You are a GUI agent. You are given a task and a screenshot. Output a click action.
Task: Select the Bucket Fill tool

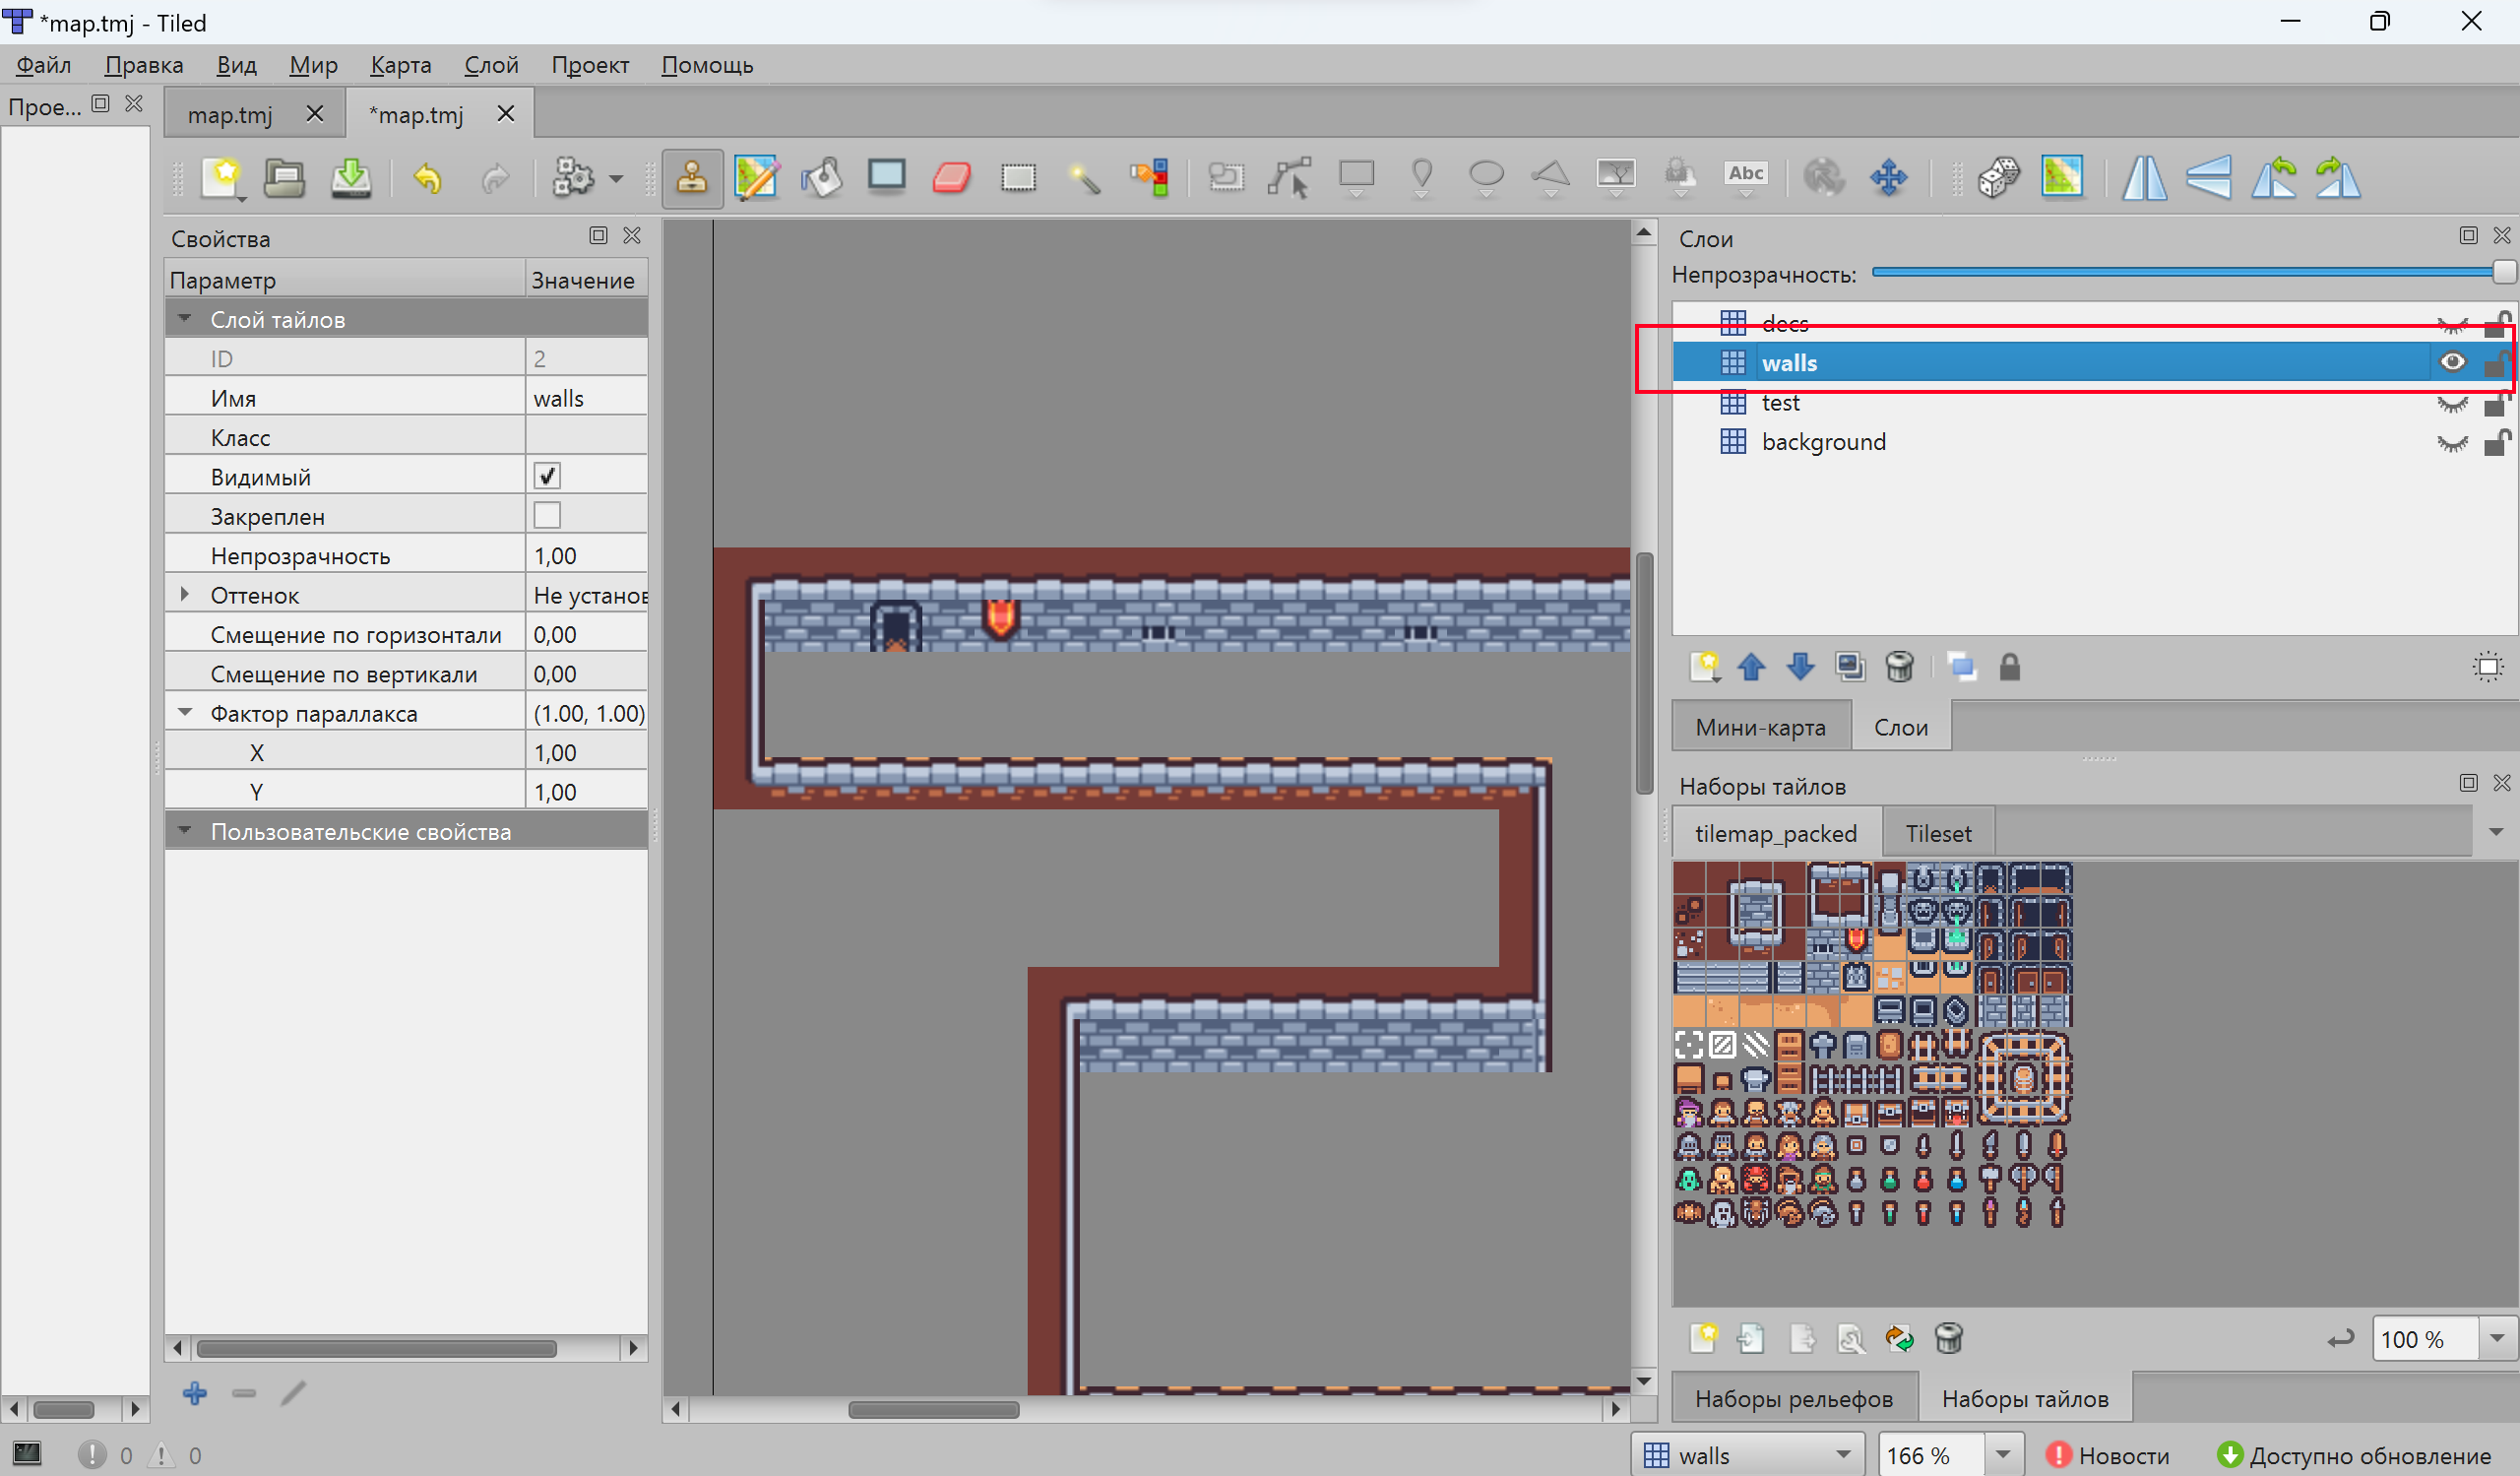click(821, 178)
